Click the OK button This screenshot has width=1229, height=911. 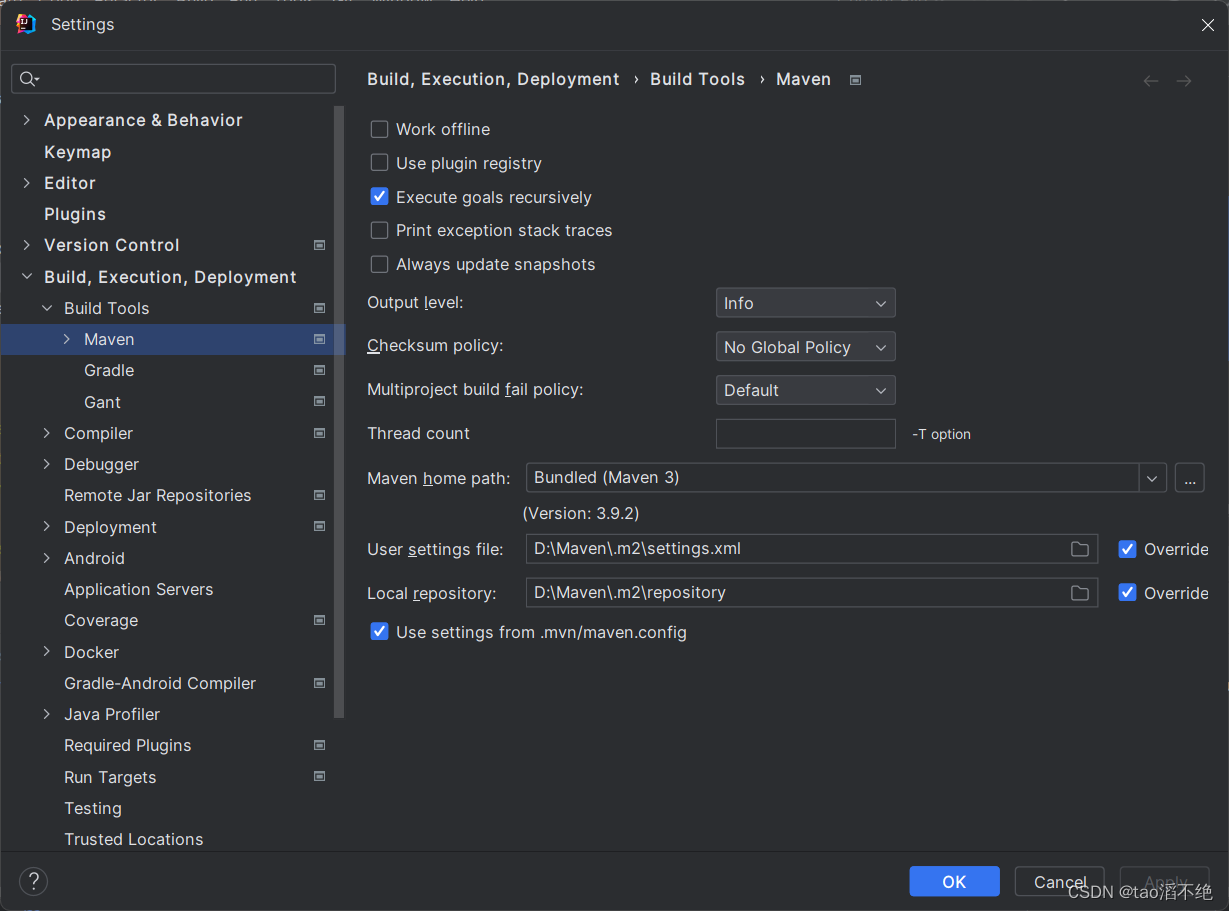click(954, 881)
